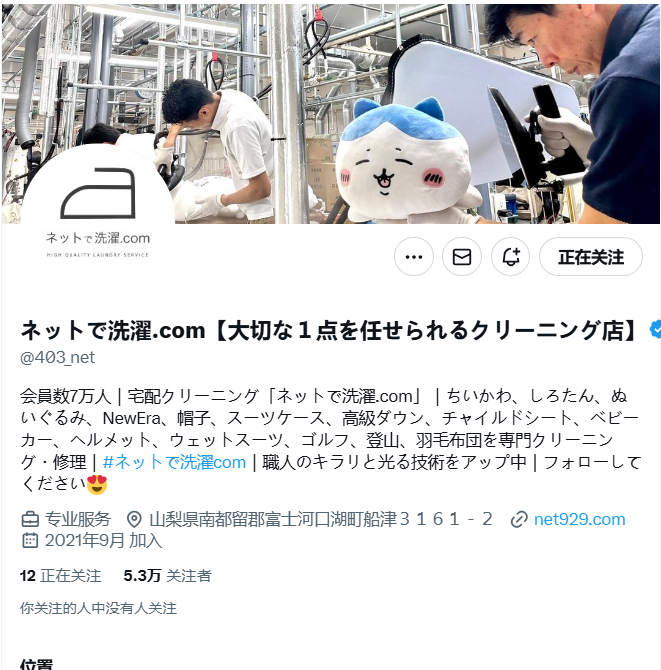This screenshot has width=661, height=670.
Task: Turn on notifications with bell icon
Action: point(511,257)
